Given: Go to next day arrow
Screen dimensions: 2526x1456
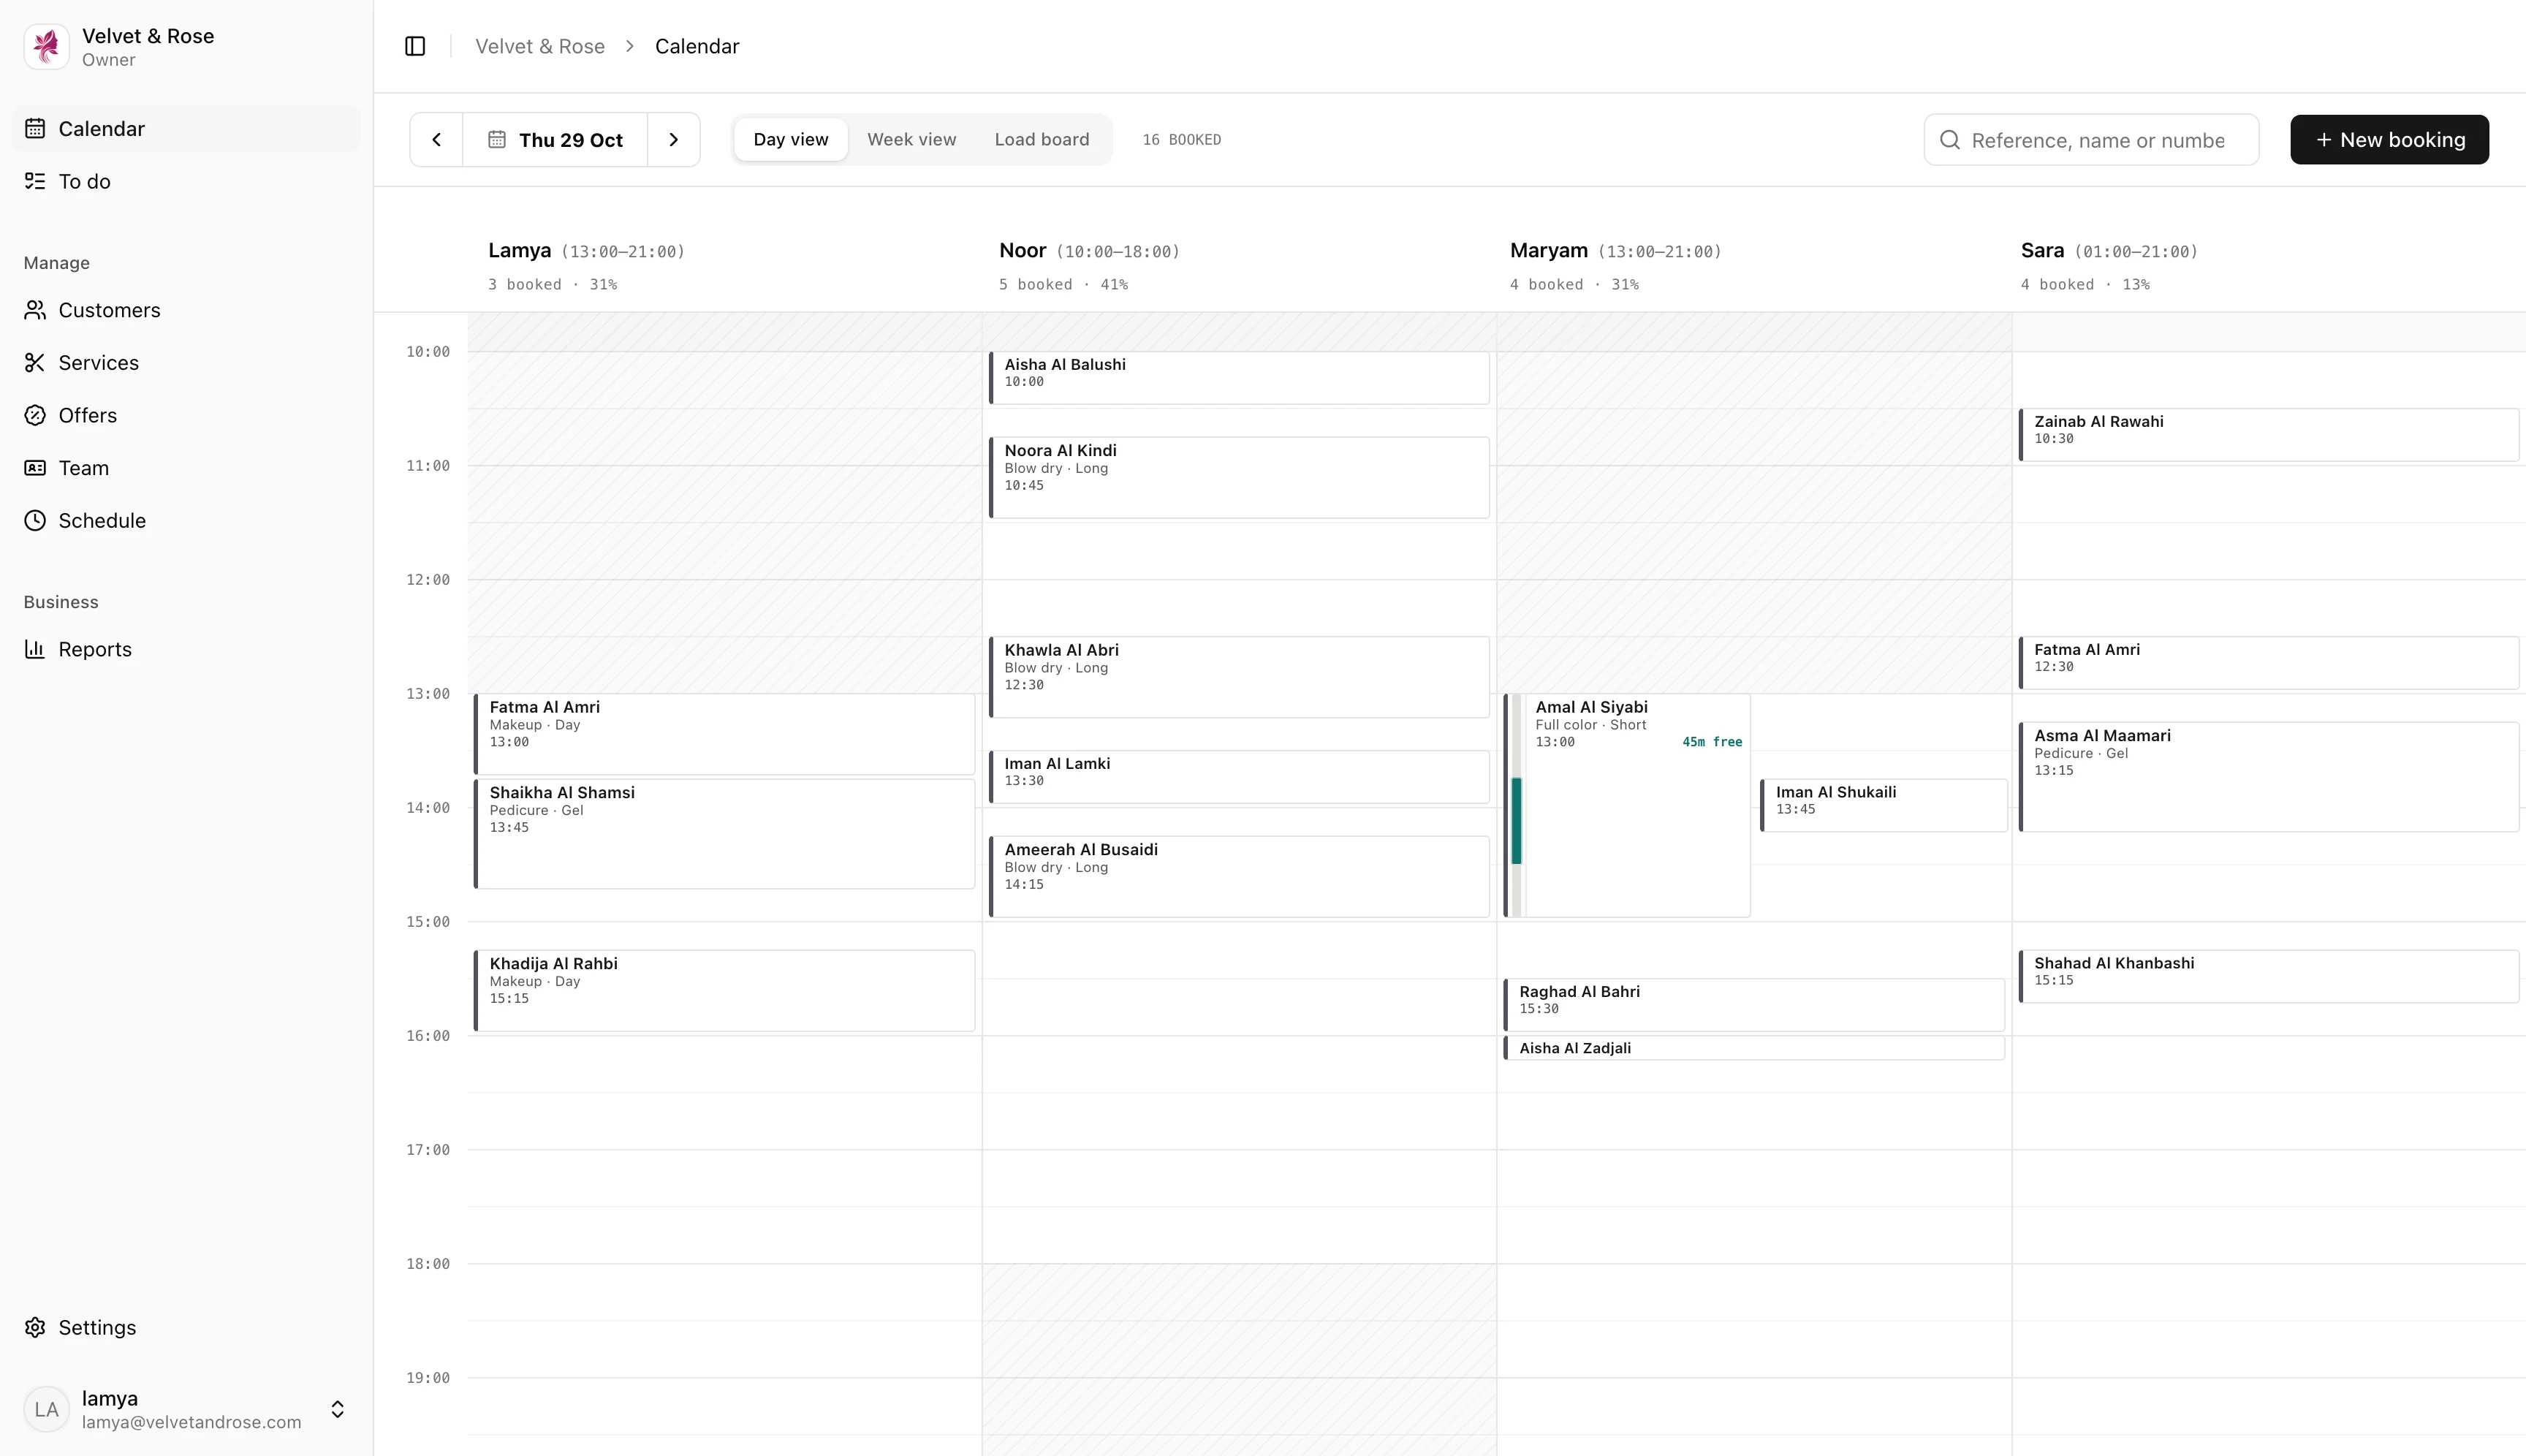Looking at the screenshot, I should point(673,140).
